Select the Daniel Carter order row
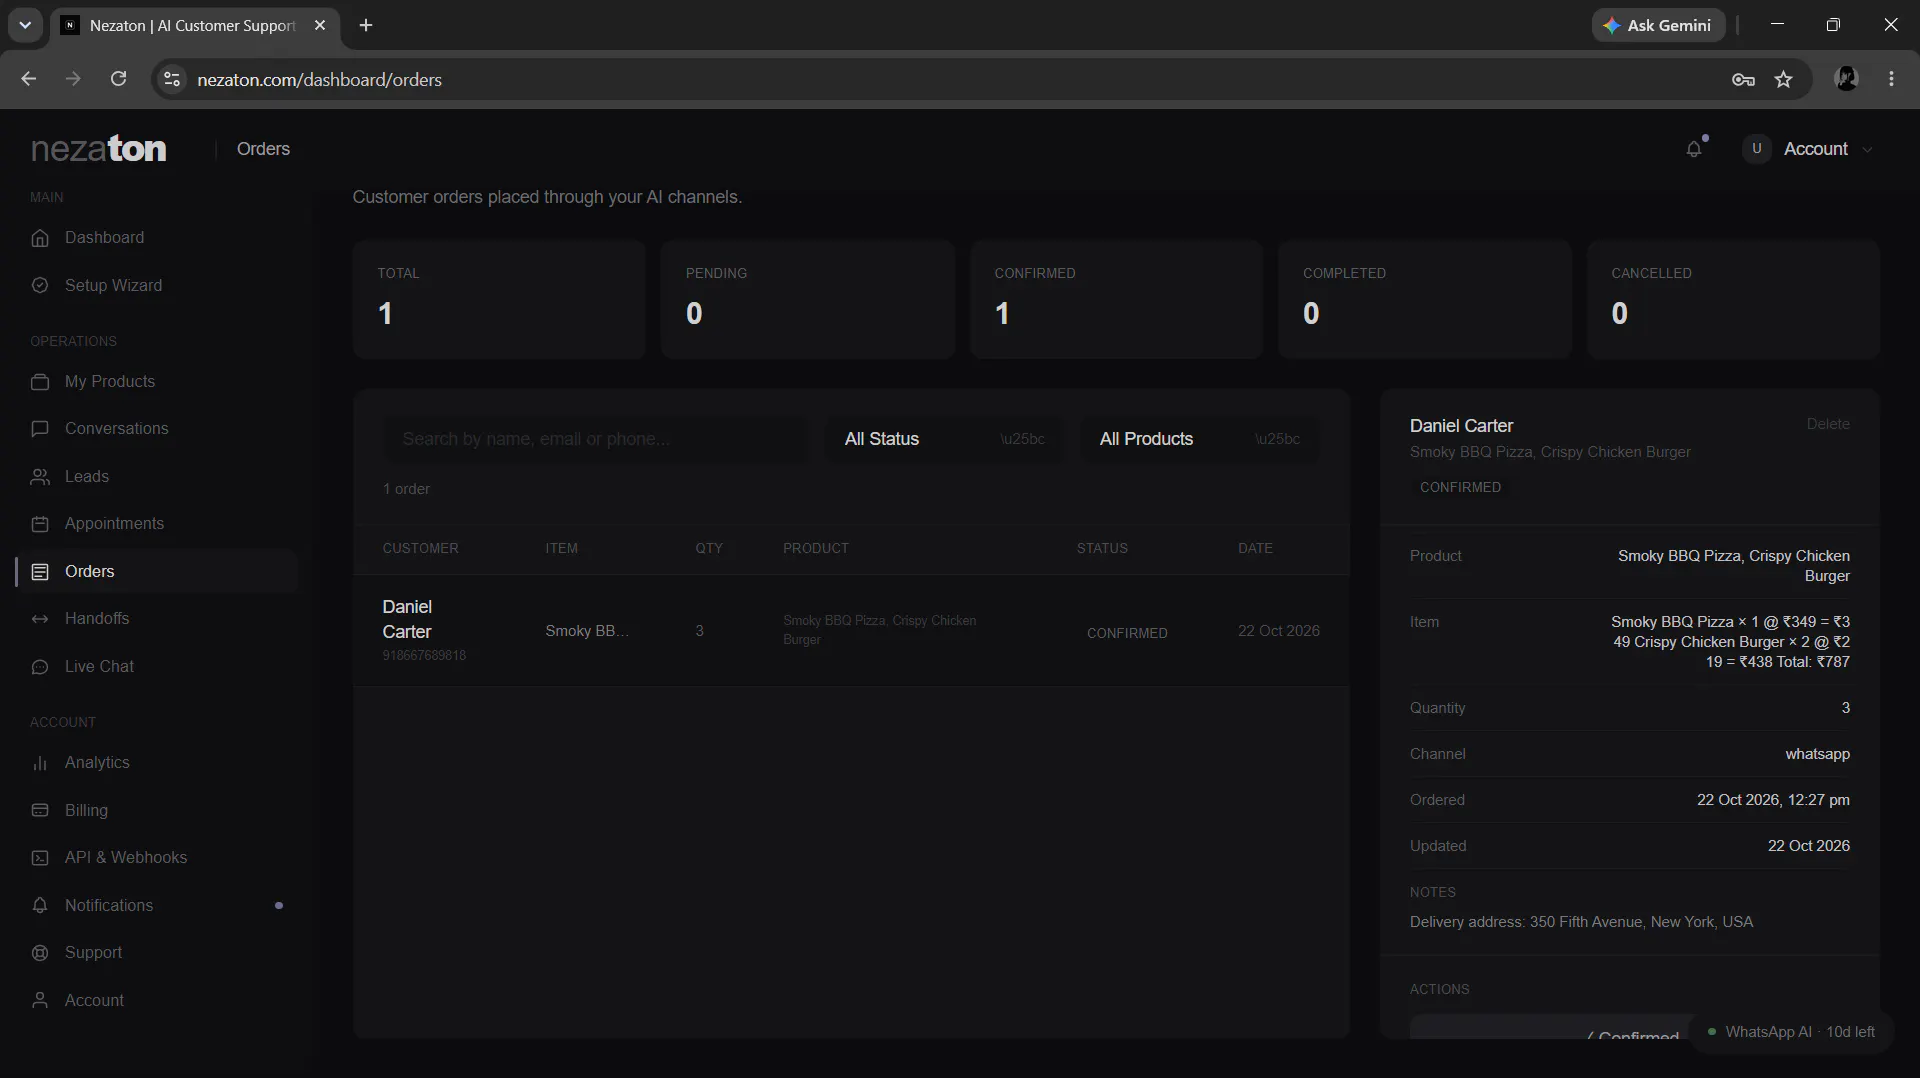This screenshot has height=1078, width=1920. pyautogui.click(x=851, y=631)
